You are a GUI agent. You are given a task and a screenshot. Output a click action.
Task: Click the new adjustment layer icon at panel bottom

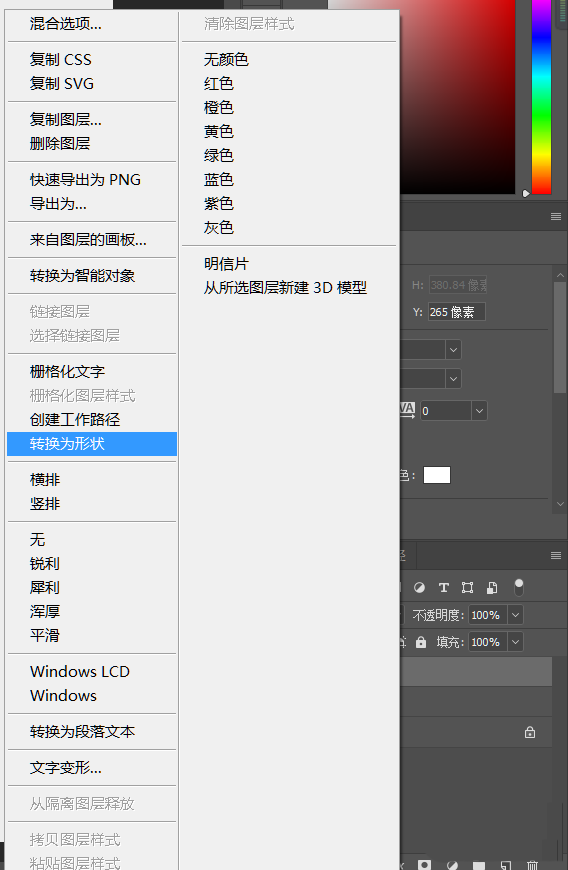[x=452, y=865]
